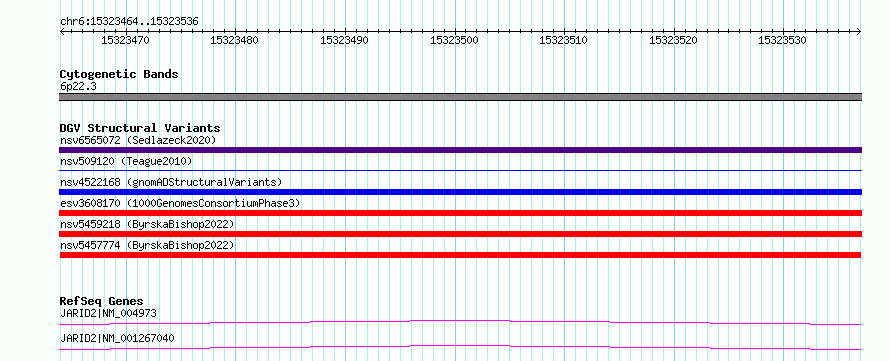Image resolution: width=890 pixels, height=361 pixels.
Task: Click the thin blue nsv509120 variant line
Action: 460,170
